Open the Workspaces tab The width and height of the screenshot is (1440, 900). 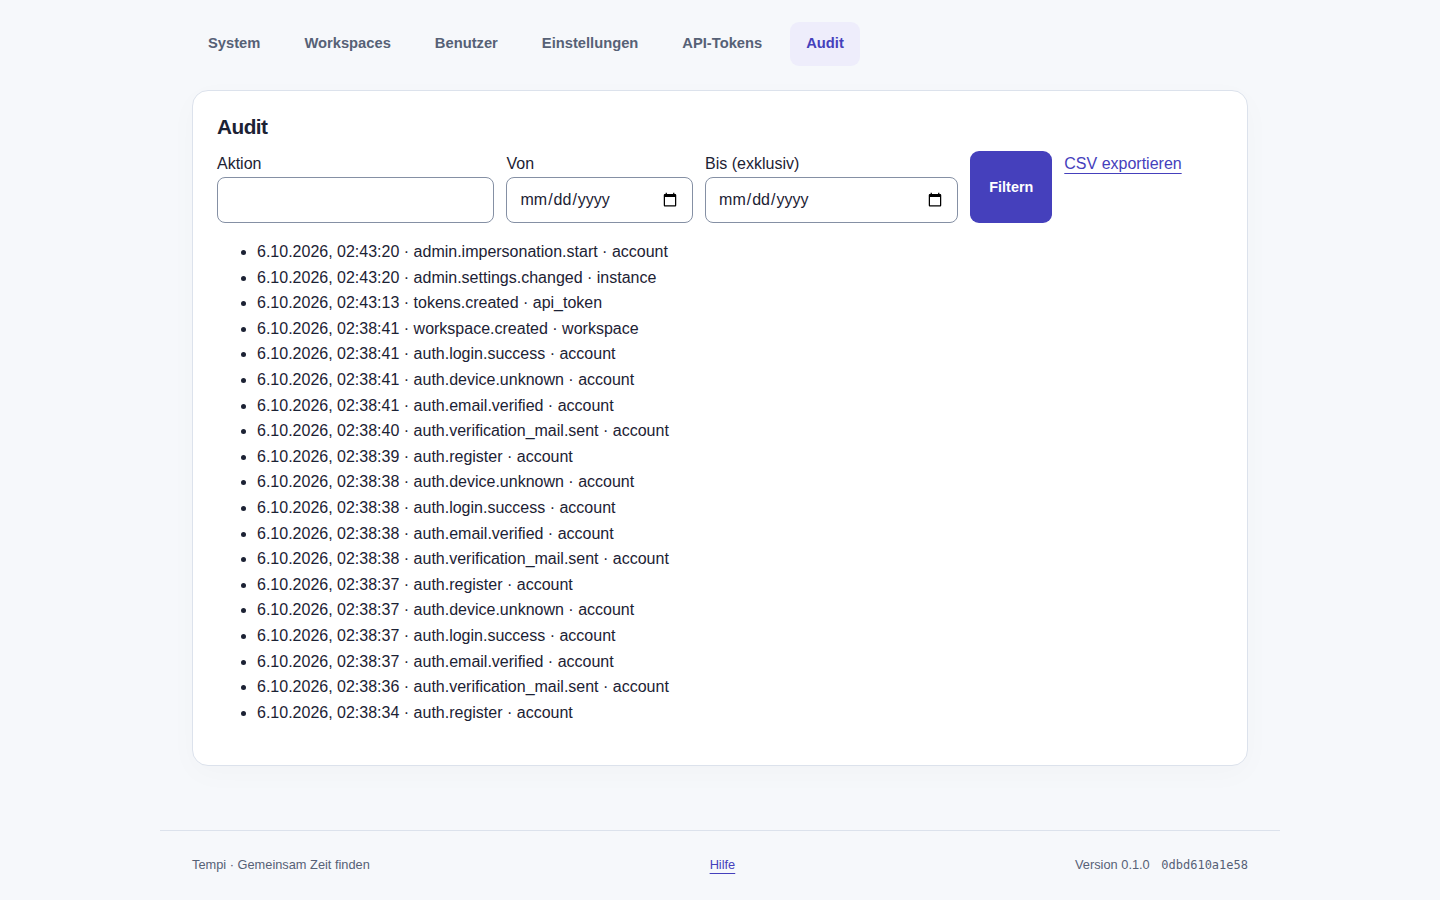point(348,43)
